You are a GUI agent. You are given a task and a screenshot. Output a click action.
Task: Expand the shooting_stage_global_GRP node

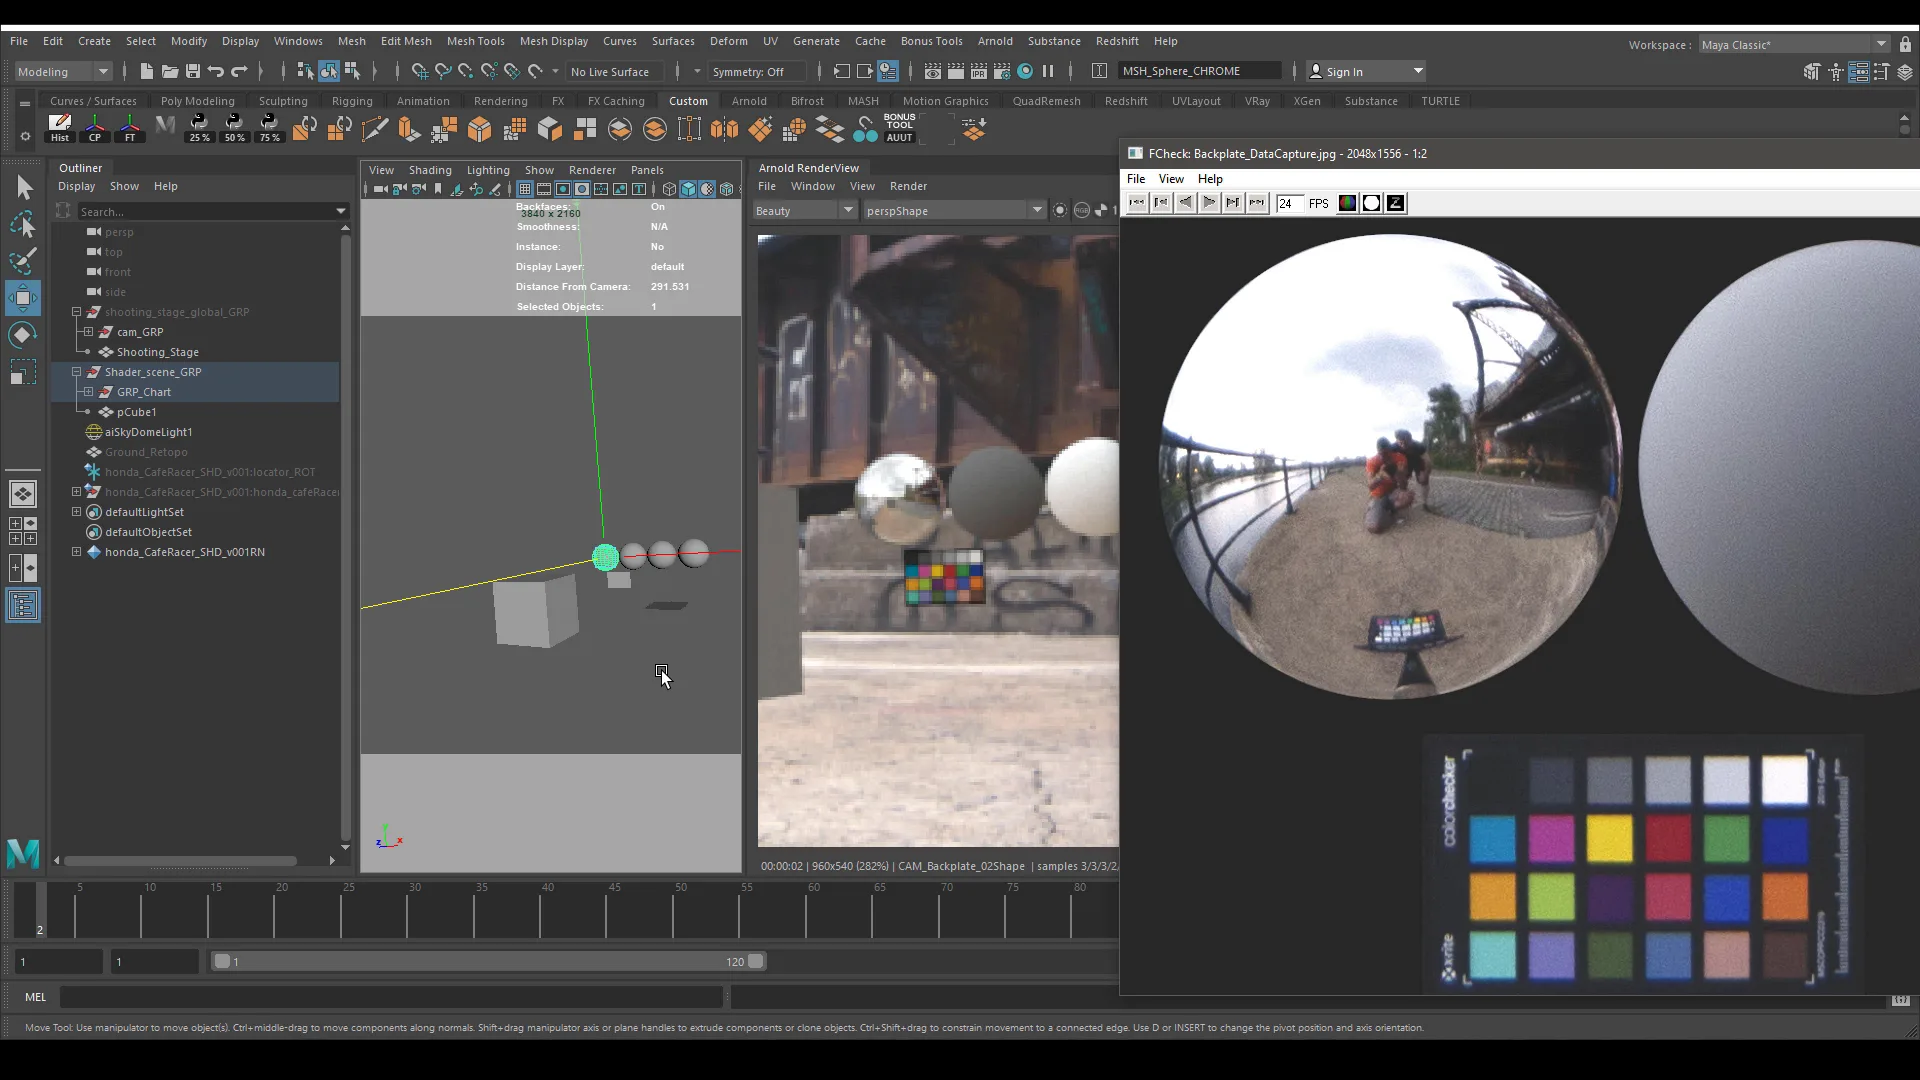coord(77,312)
